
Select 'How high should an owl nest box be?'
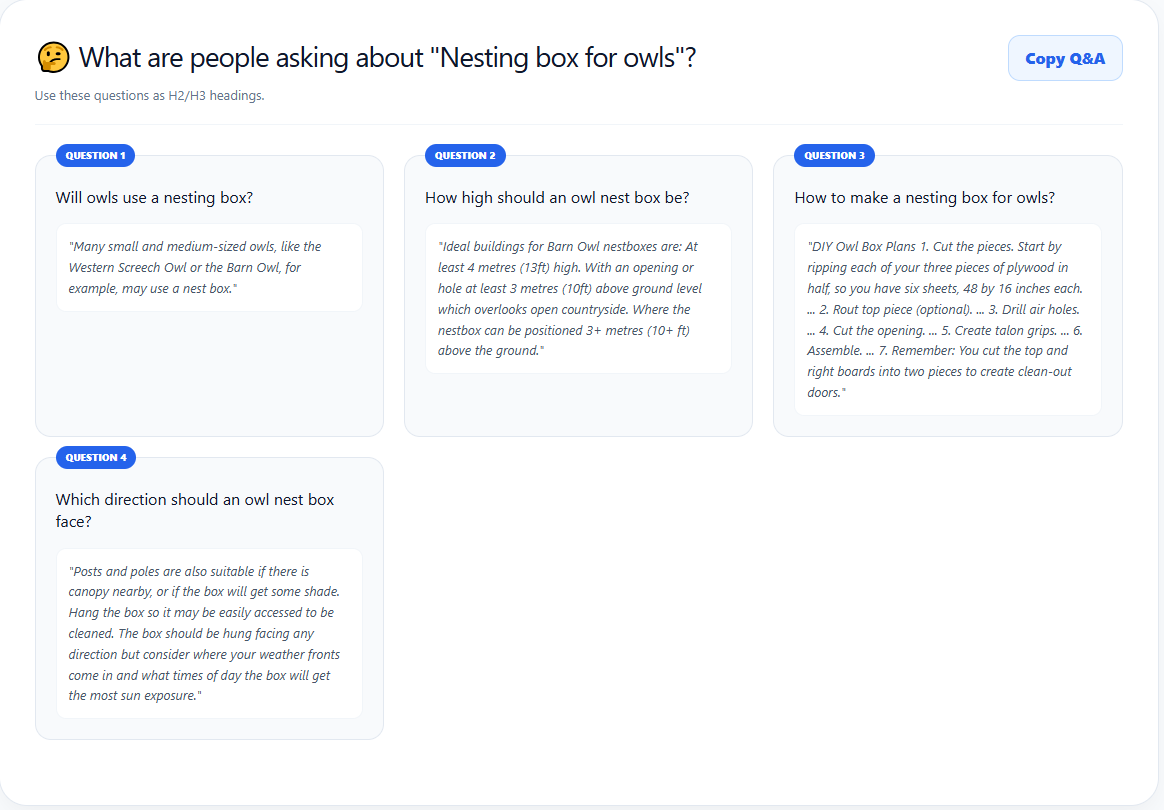[557, 197]
